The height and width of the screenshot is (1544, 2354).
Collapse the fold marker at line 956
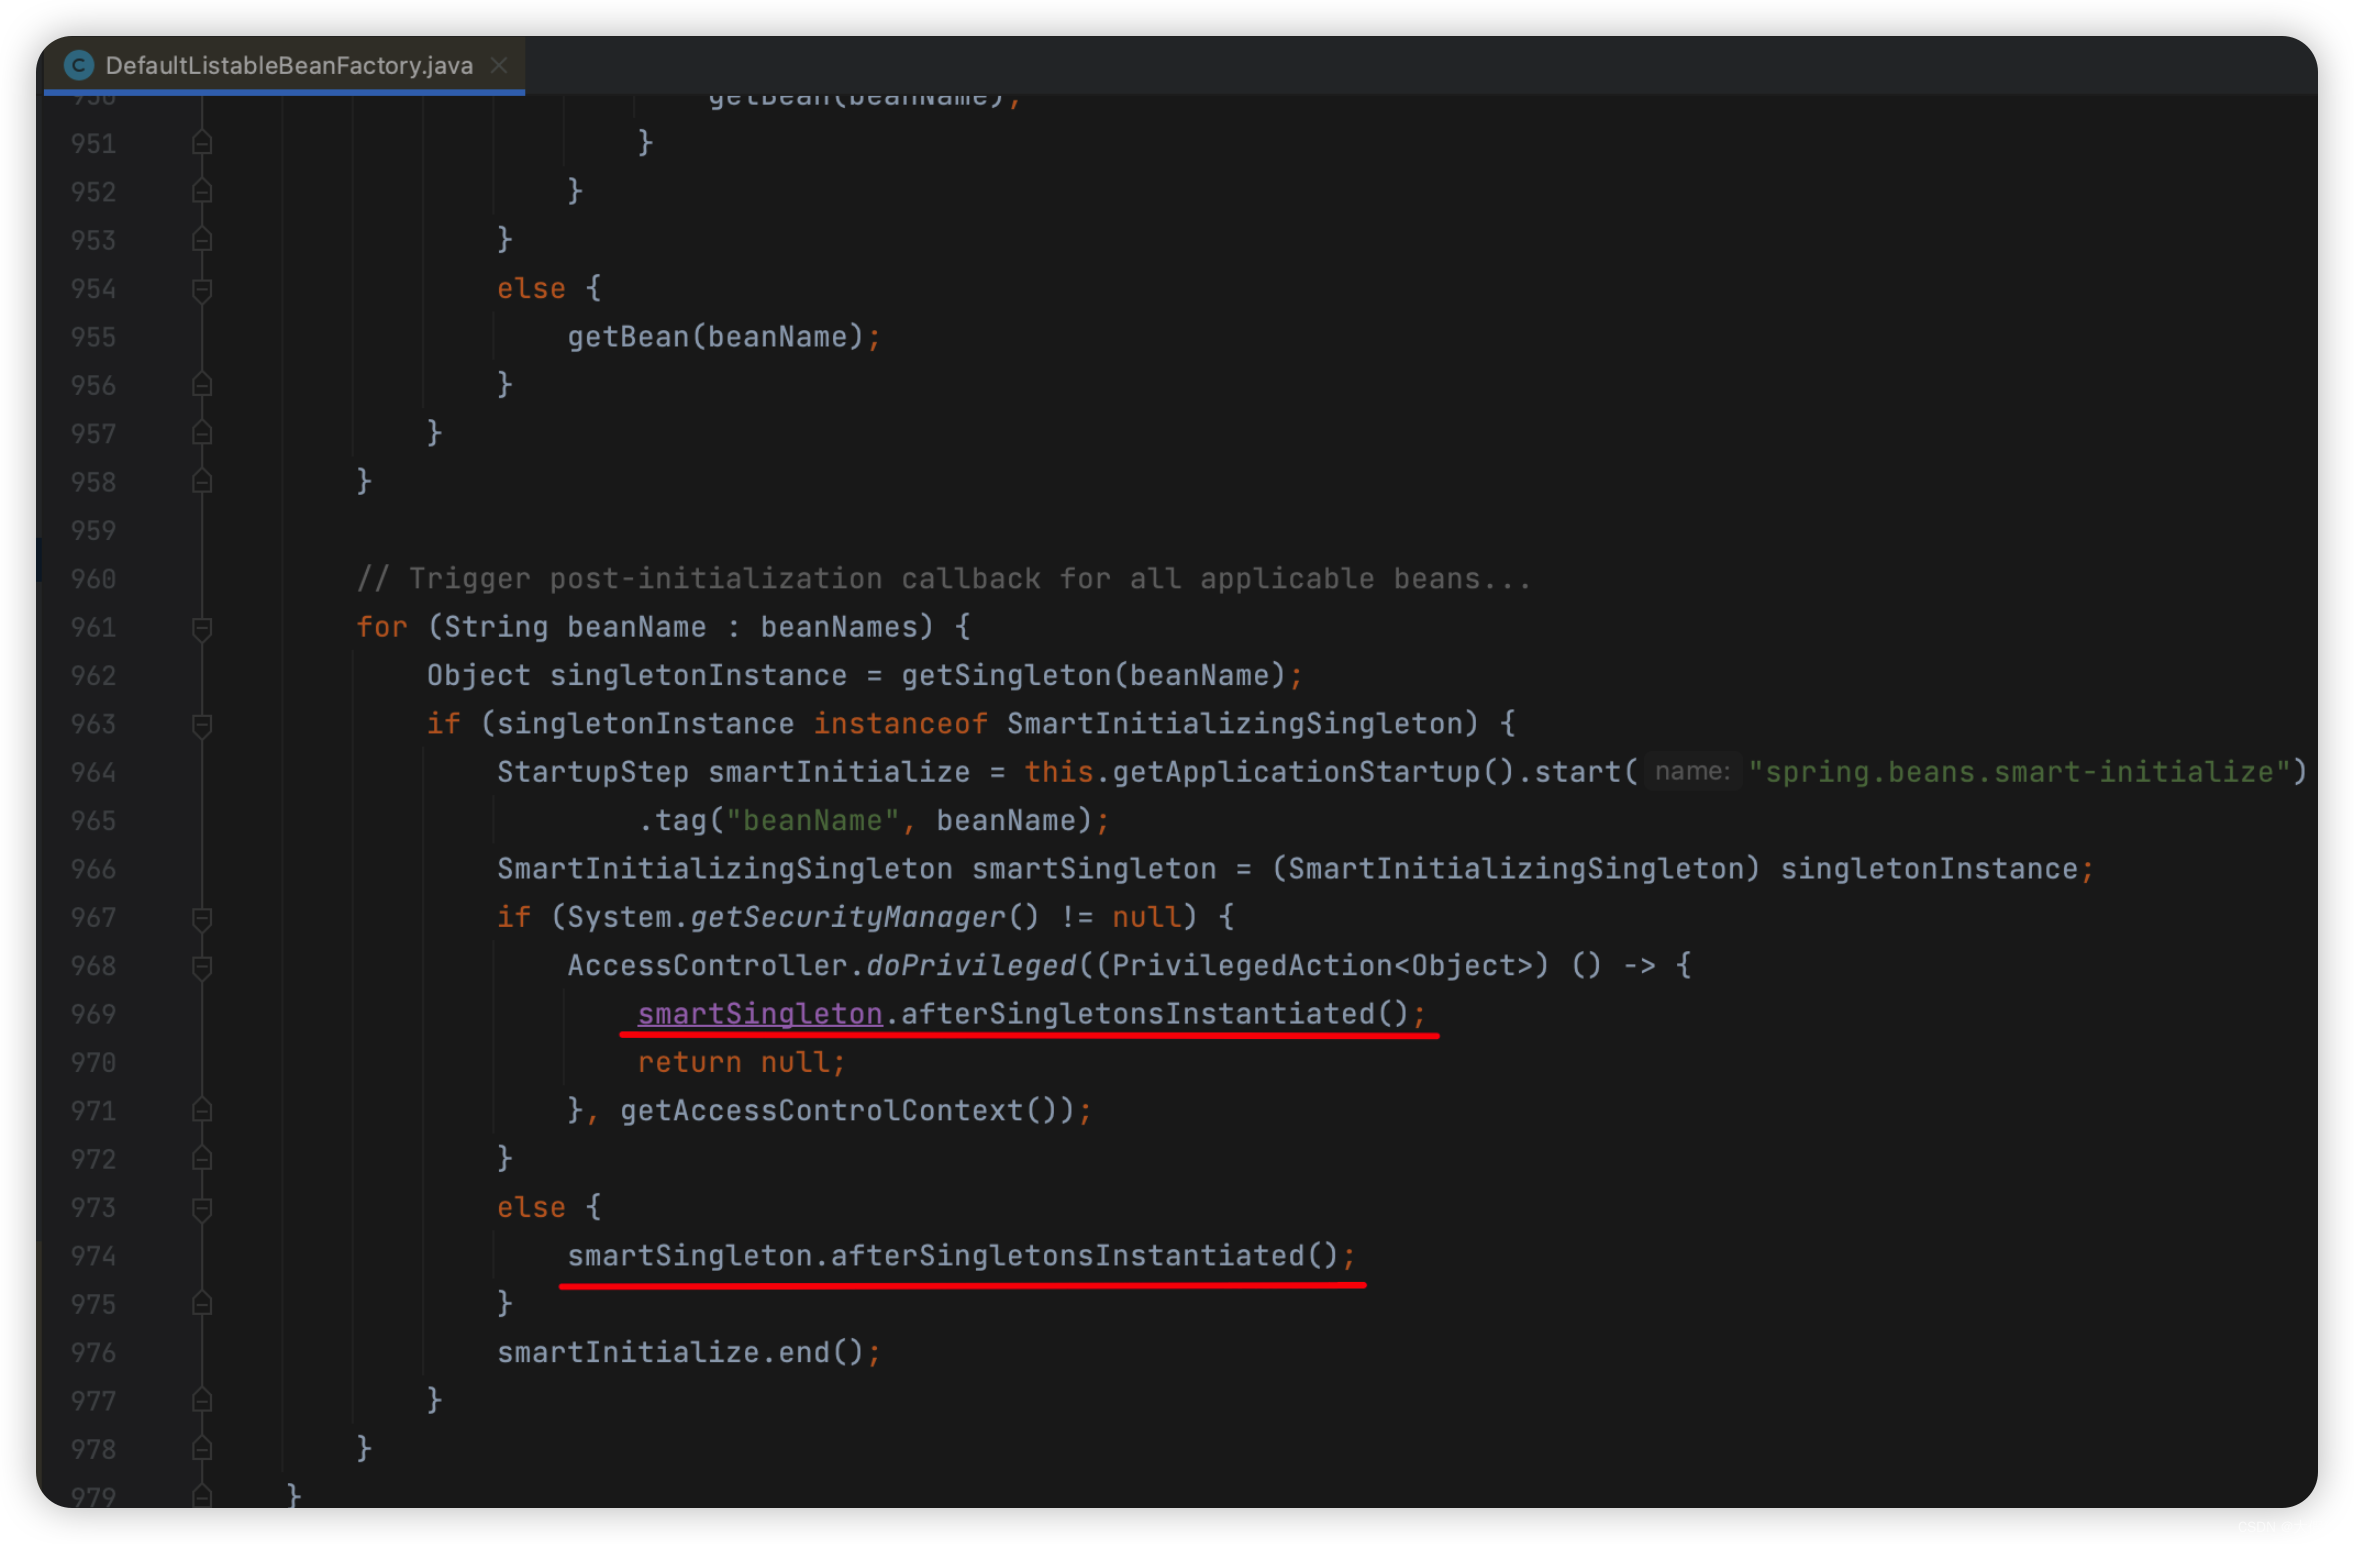202,386
